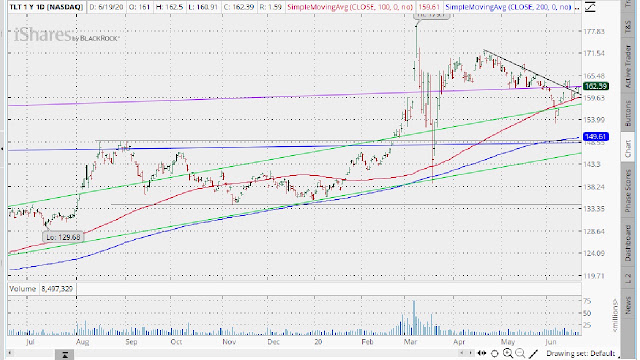The image size is (640, 360).
Task: Open the Phase Scores side tab
Action: click(628, 191)
